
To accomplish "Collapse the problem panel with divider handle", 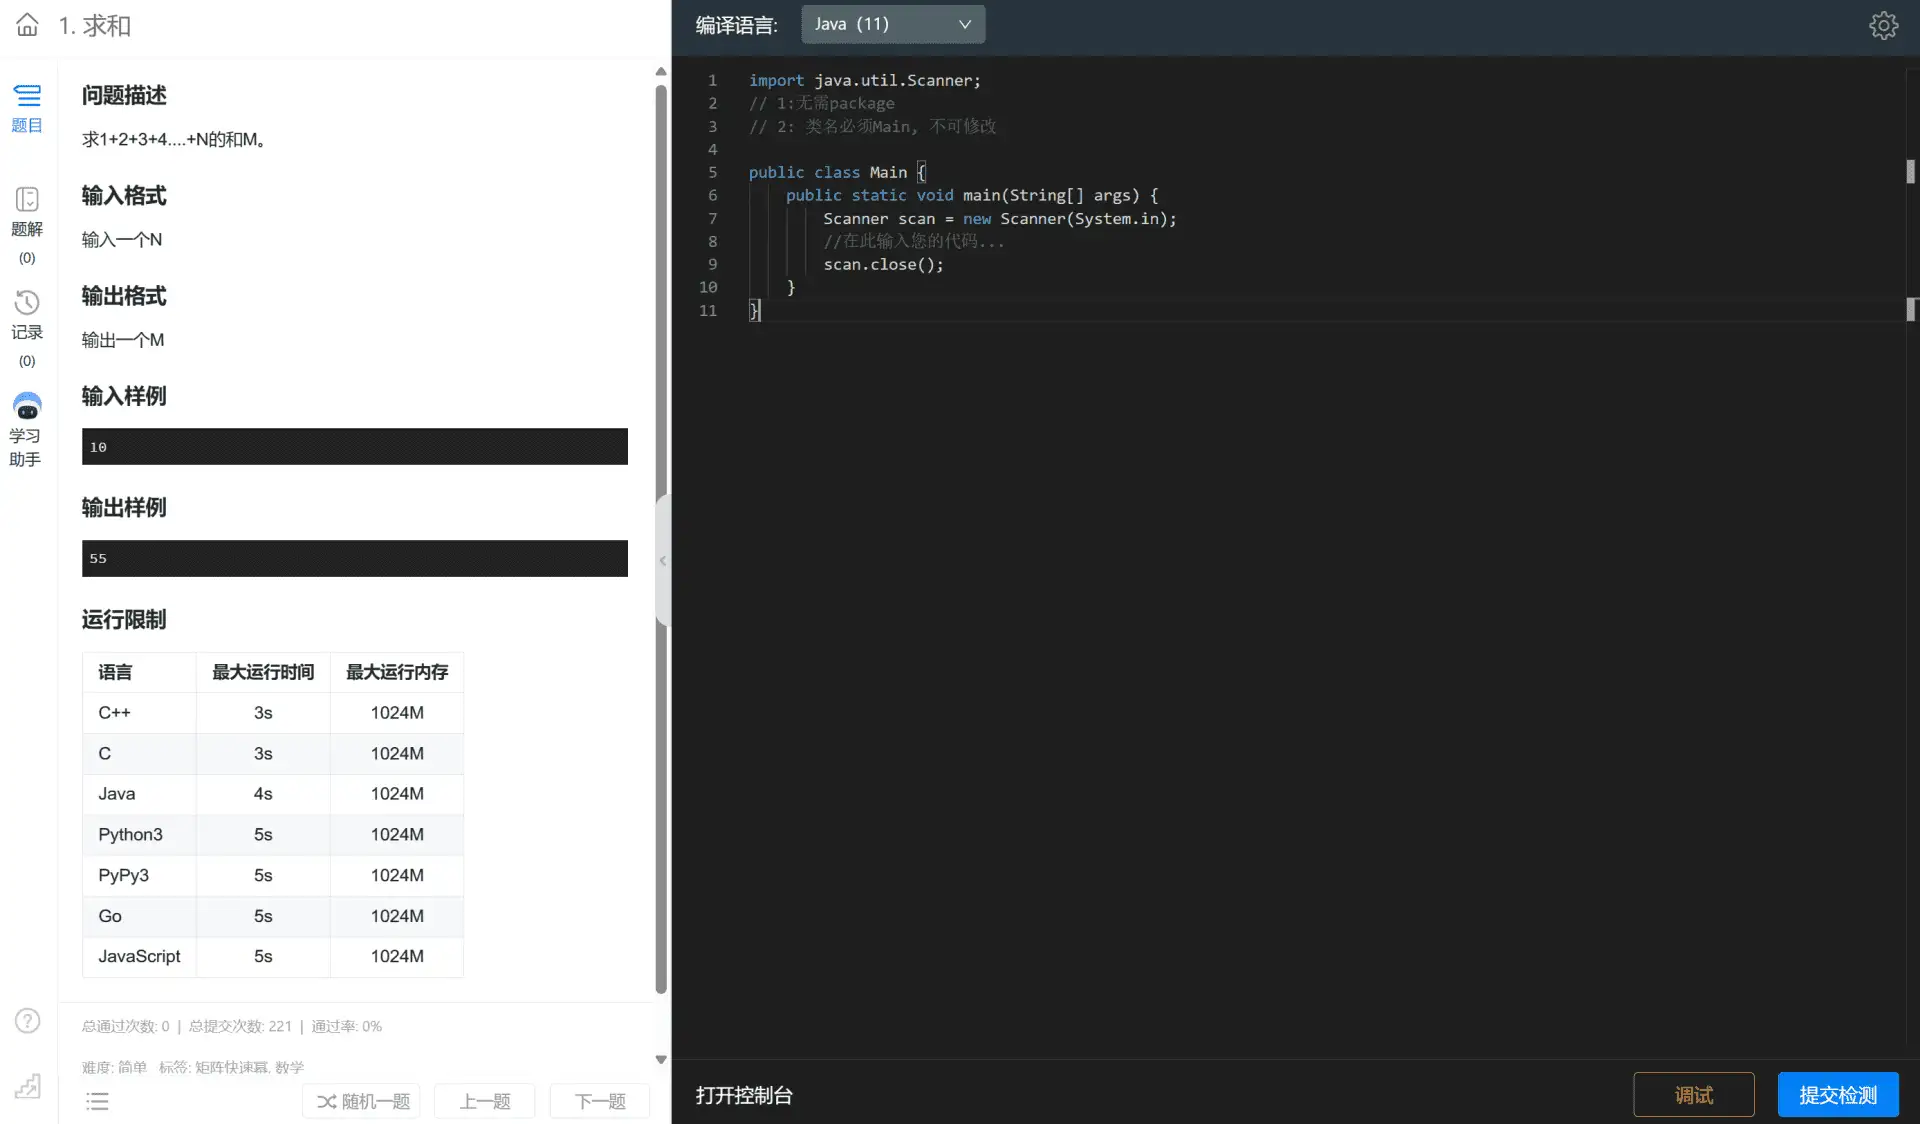I will (662, 561).
